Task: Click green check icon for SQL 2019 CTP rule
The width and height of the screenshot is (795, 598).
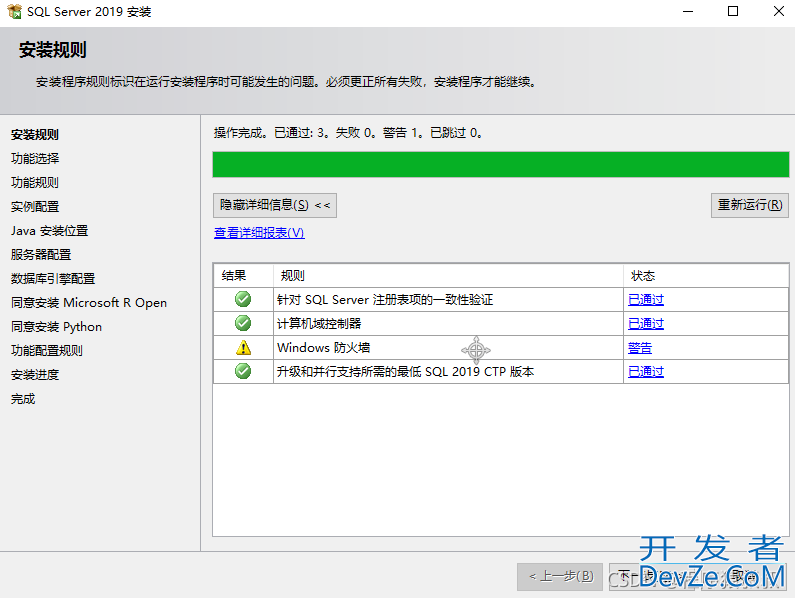Action: (243, 371)
